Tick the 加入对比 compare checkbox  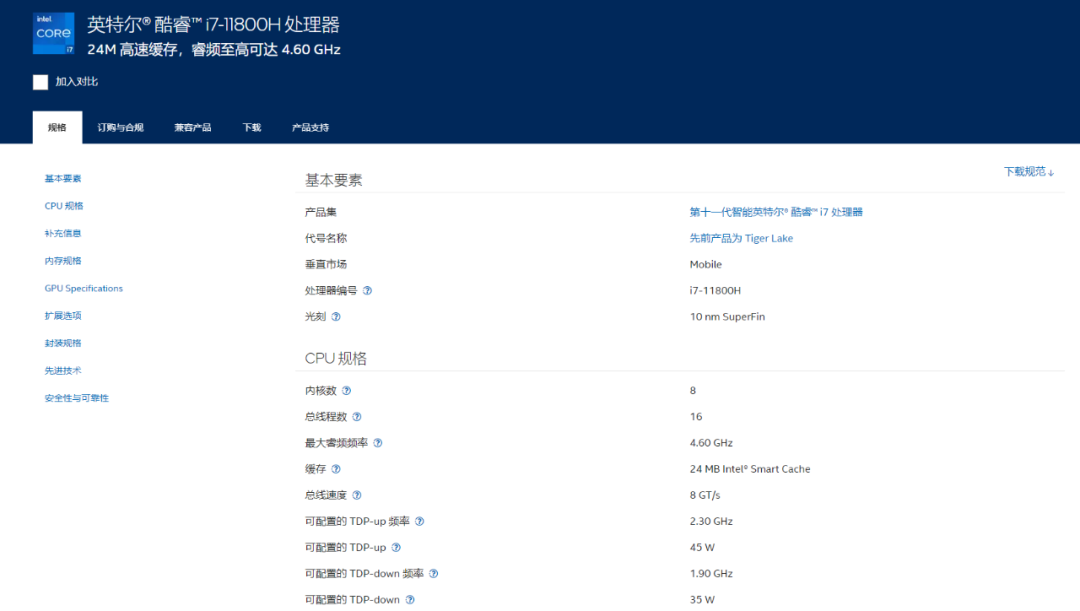pyautogui.click(x=41, y=82)
